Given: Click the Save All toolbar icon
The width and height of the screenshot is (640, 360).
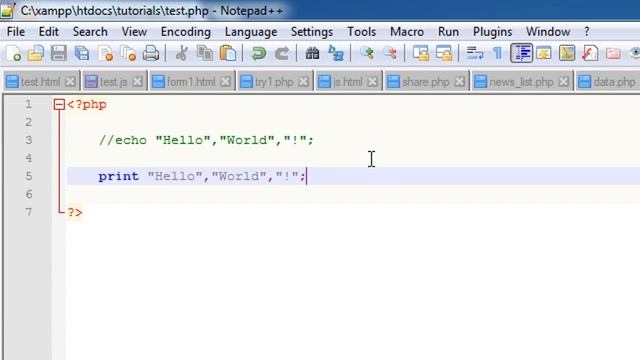Looking at the screenshot, I should [82, 53].
